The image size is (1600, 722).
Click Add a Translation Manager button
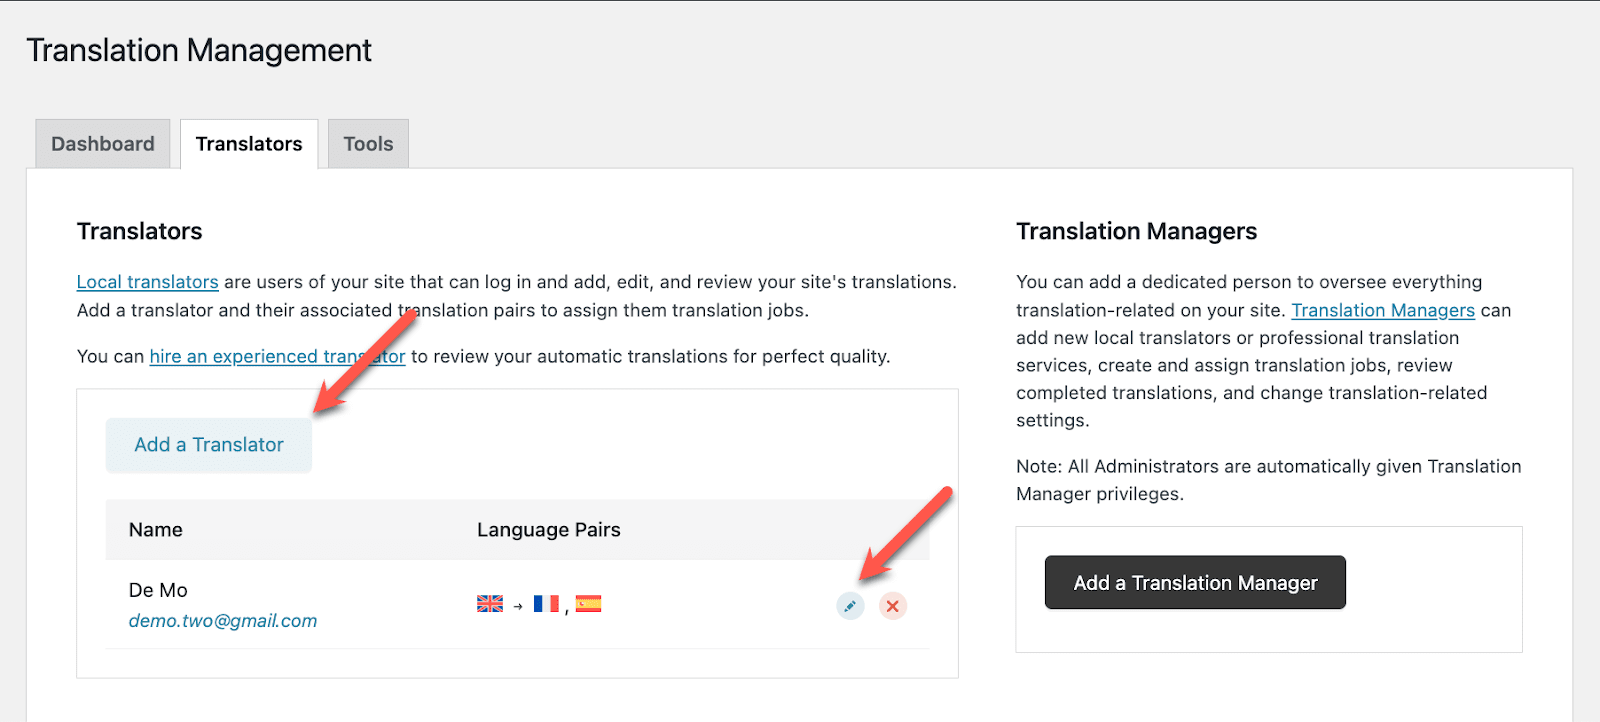tap(1195, 583)
